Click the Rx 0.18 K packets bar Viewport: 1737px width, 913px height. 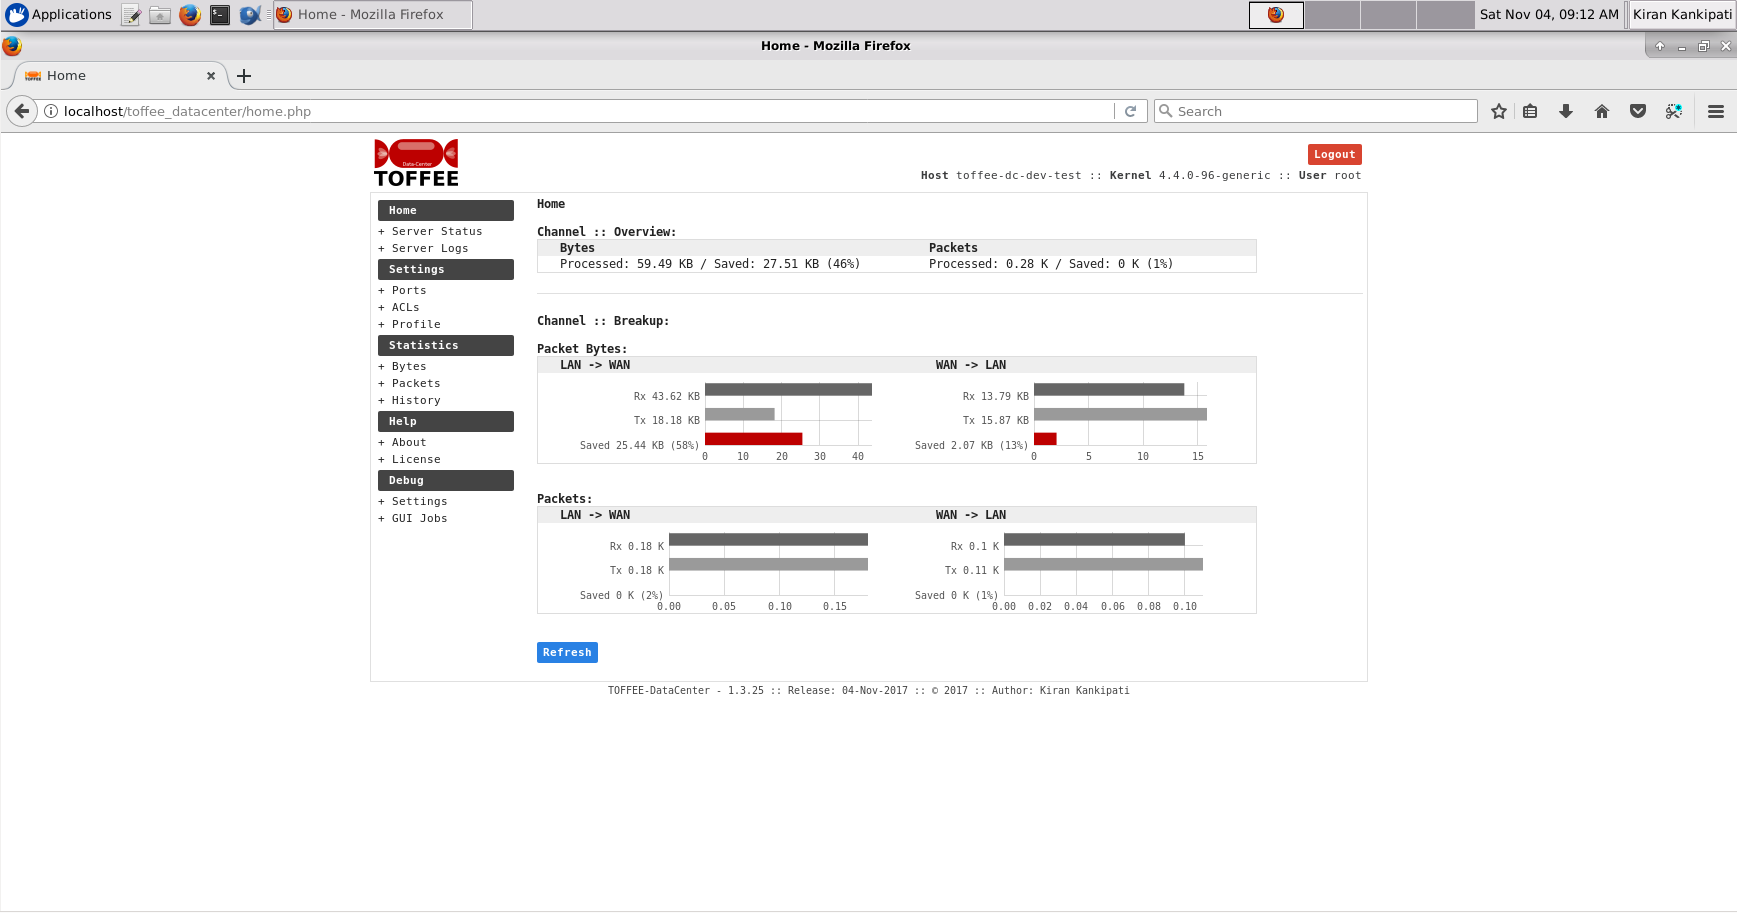(768, 539)
